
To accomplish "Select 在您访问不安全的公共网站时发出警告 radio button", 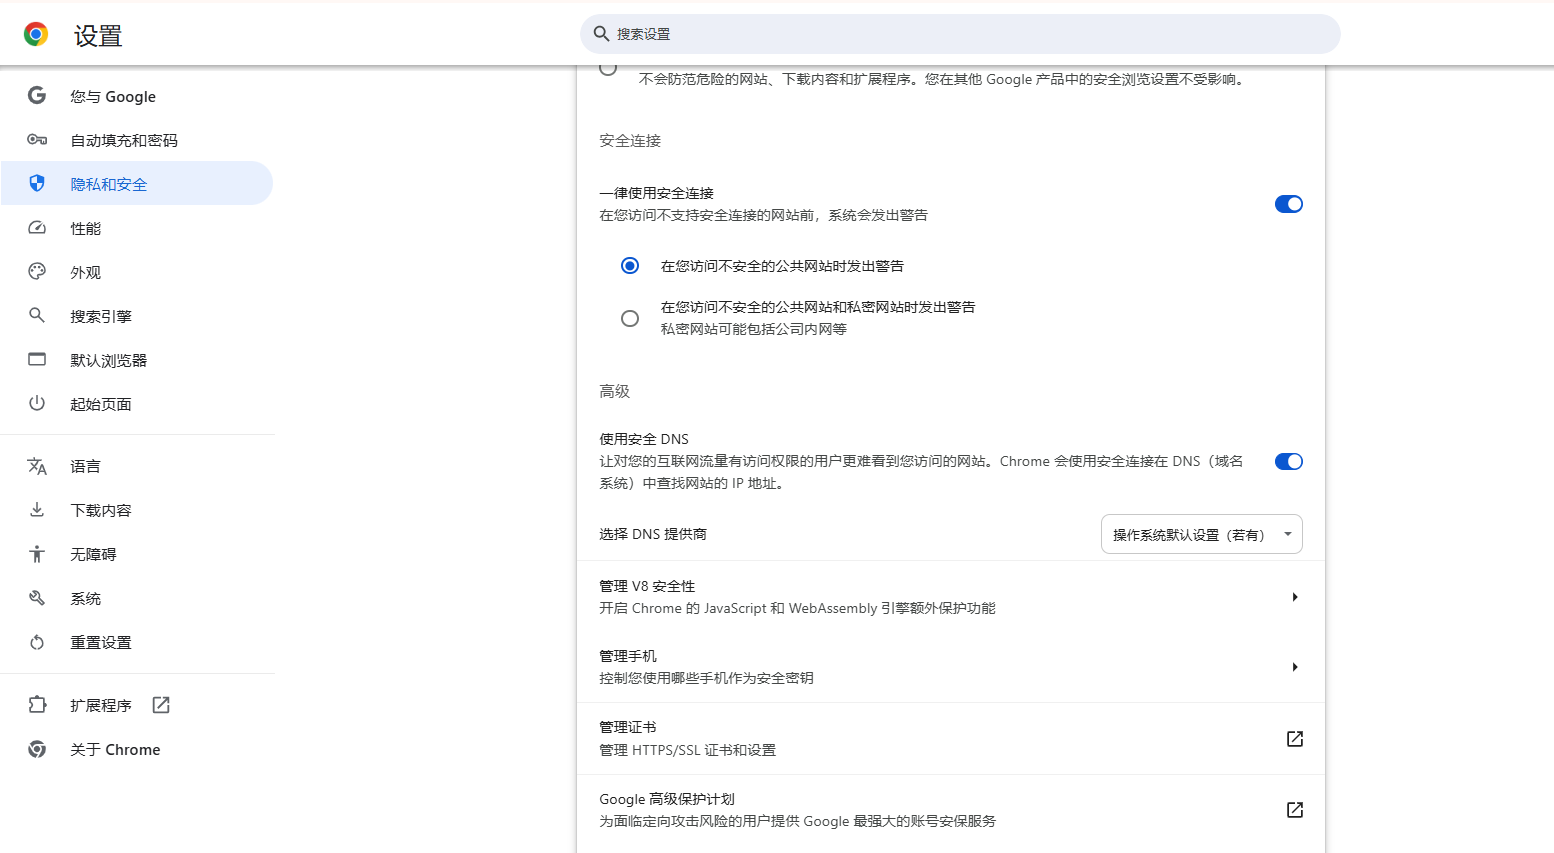I will (630, 266).
